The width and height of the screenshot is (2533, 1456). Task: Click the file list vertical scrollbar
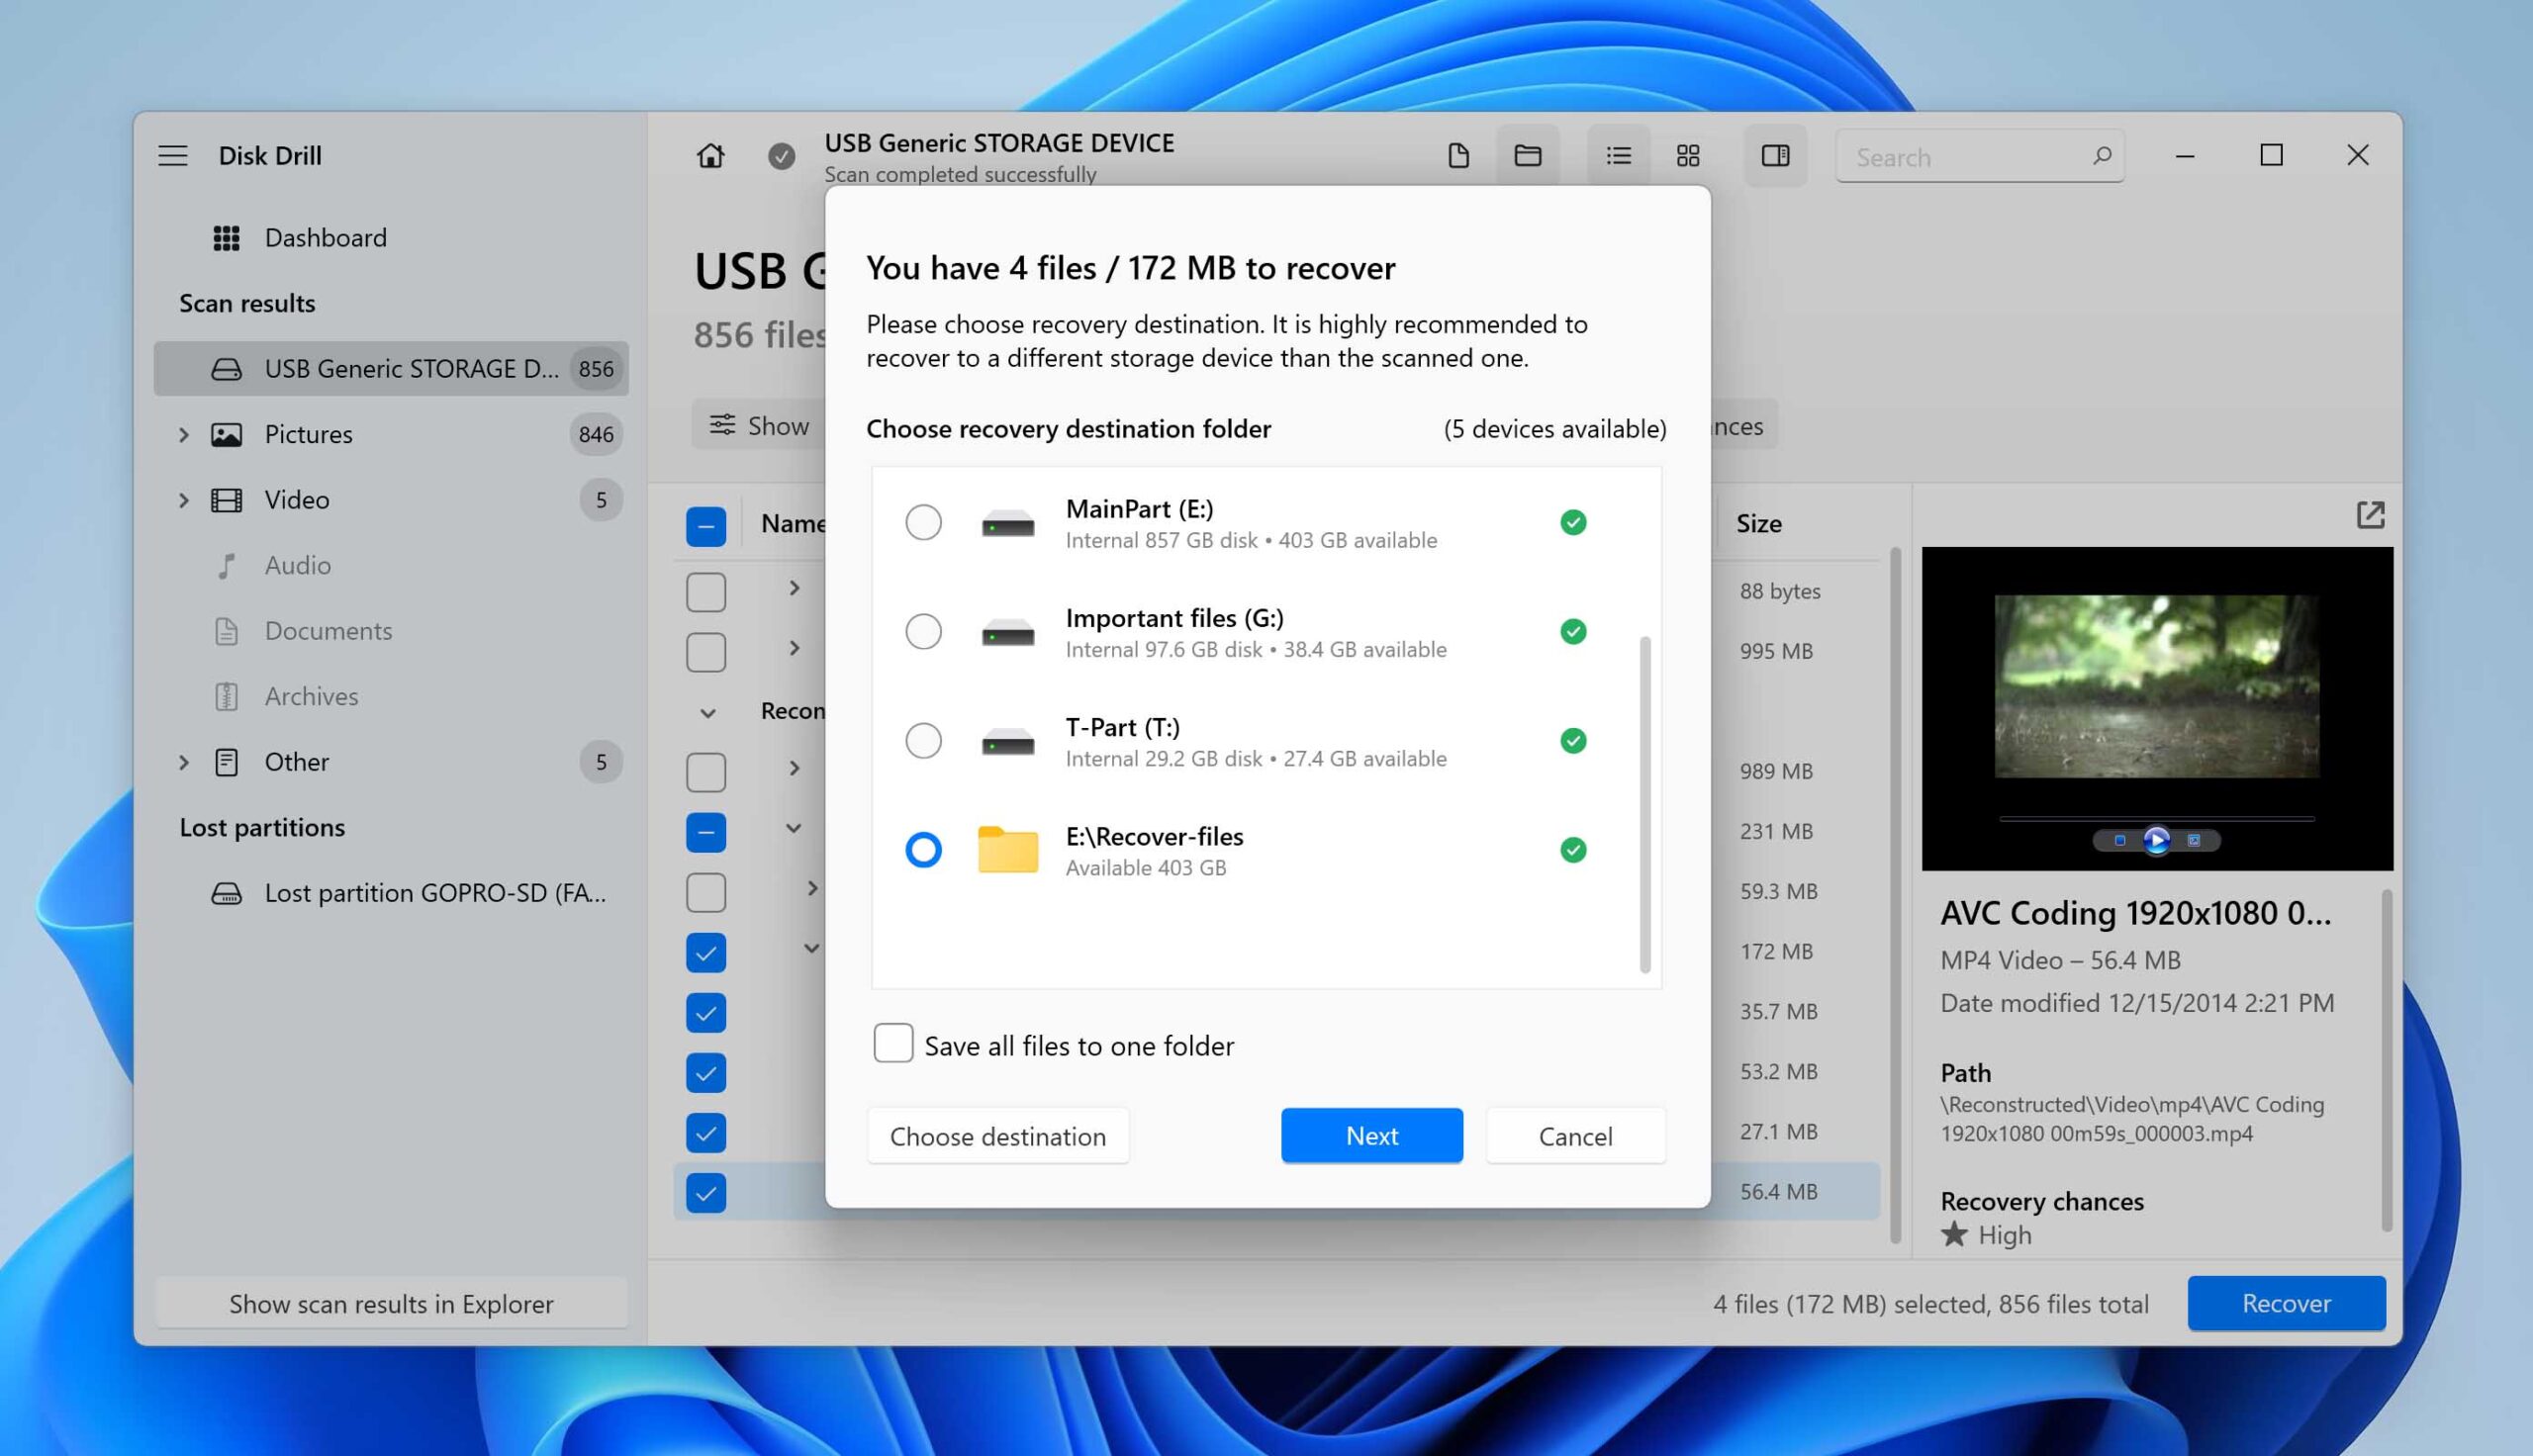tap(1895, 895)
